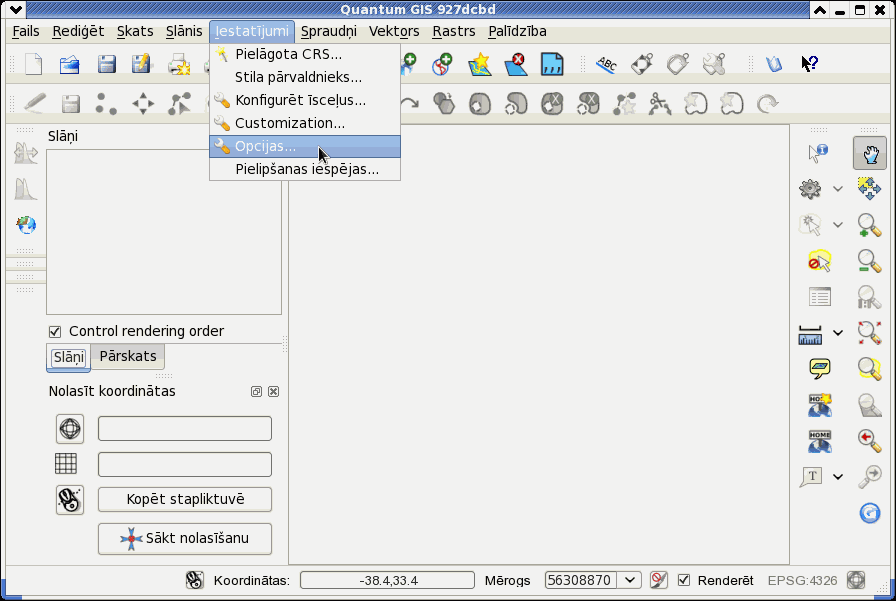Click the coordinate capture CRS globe icon

tap(70, 428)
